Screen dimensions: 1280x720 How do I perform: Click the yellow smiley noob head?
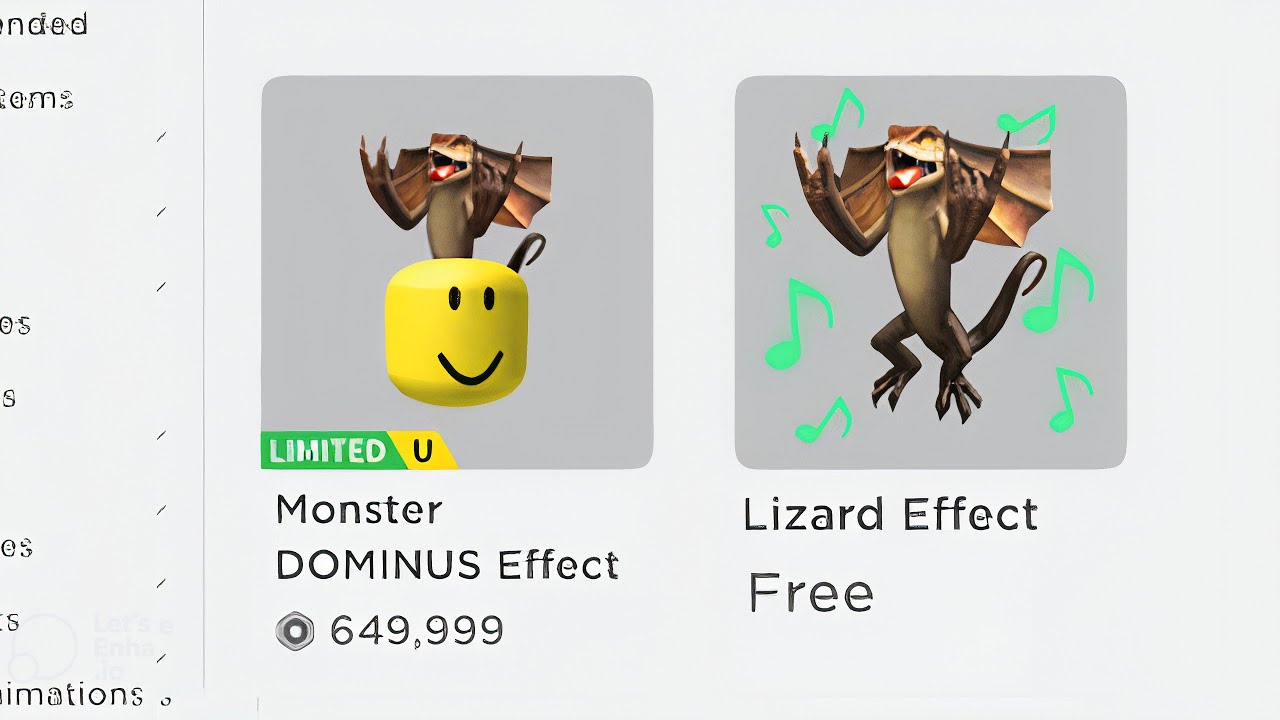coord(456,331)
